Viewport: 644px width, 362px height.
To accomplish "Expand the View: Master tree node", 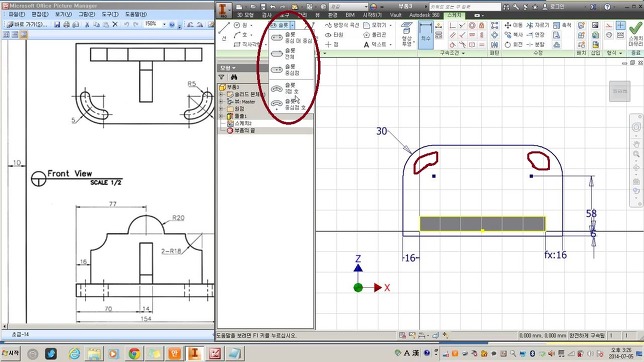I will (222, 101).
